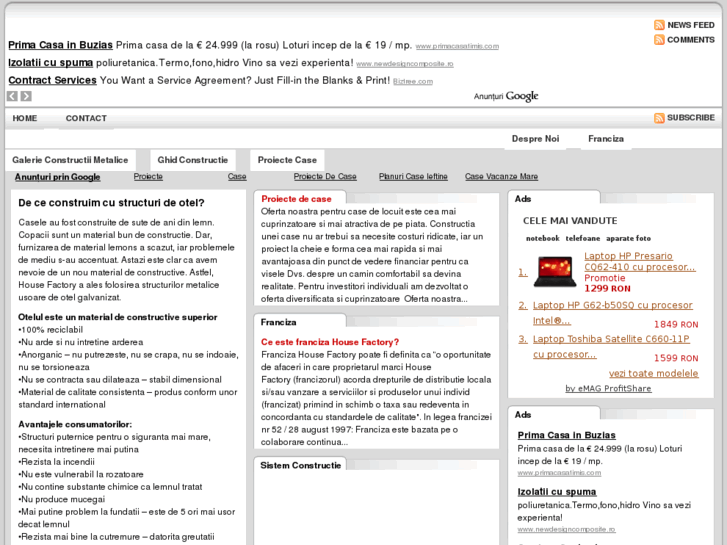Click the Case ad link
Viewport: 727px width, 545px height.
point(237,177)
